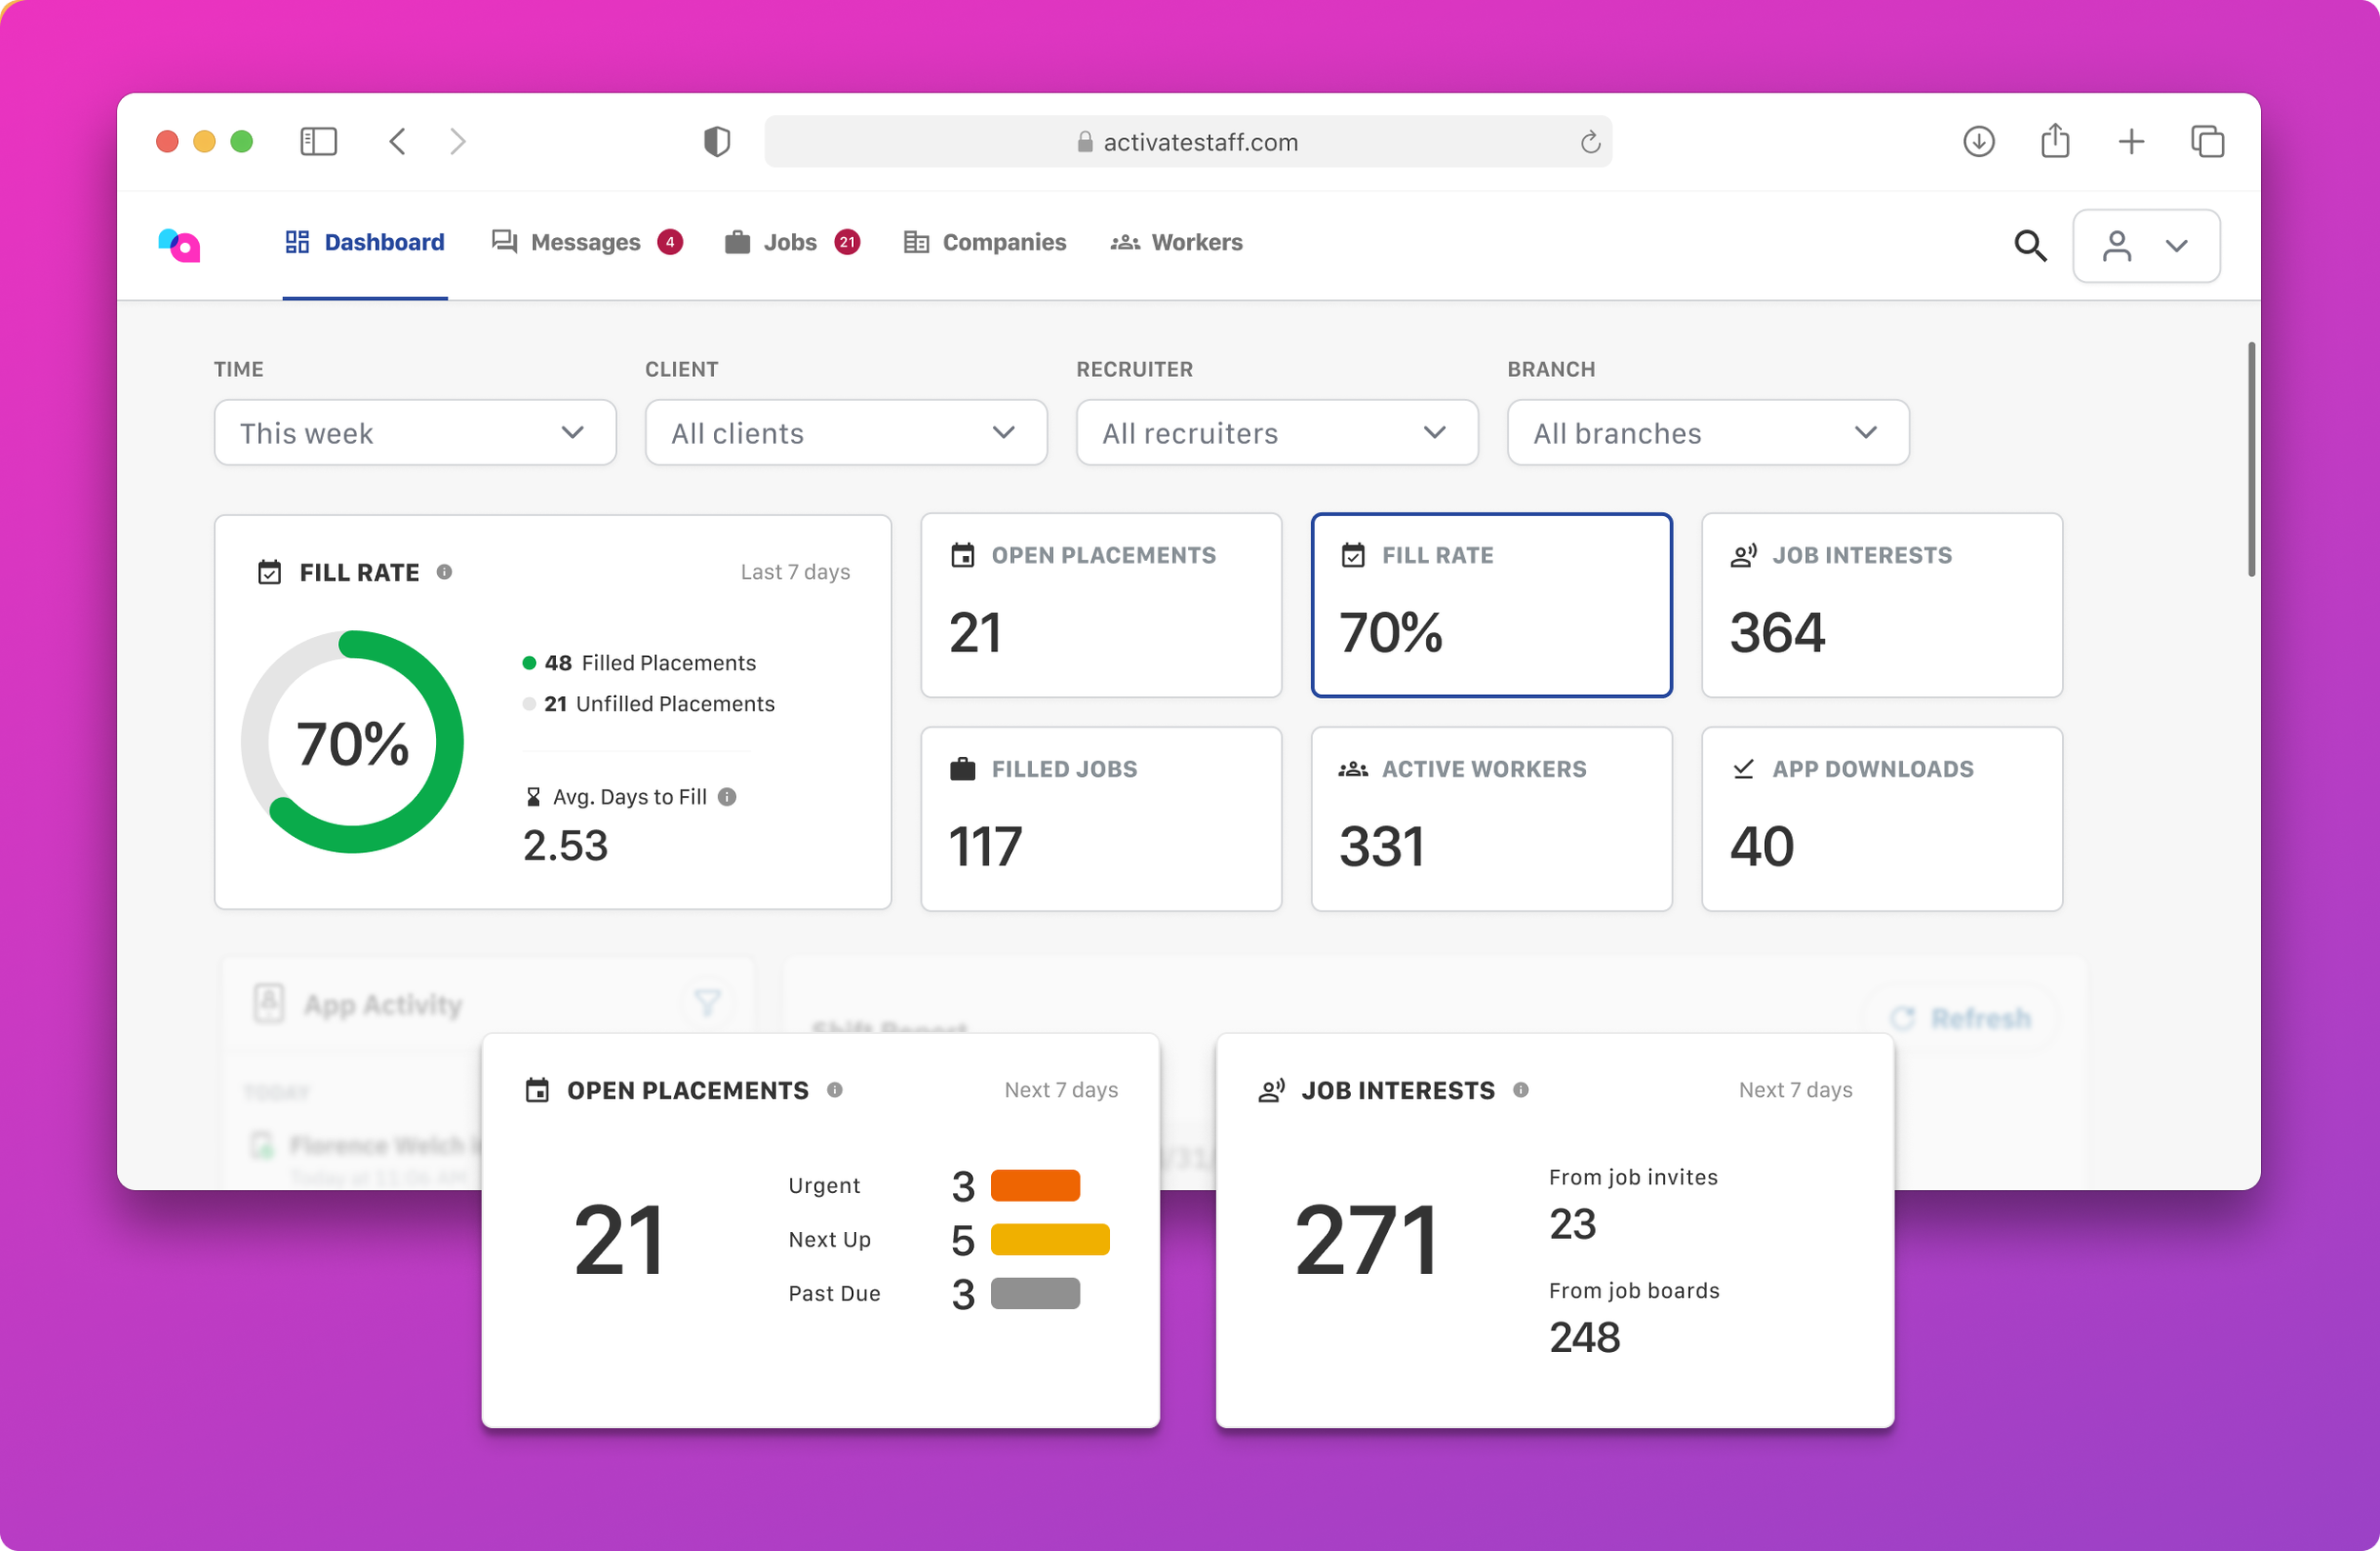Viewport: 2380px width, 1551px height.
Task: Click the Activate logo icon
Action: [x=180, y=244]
